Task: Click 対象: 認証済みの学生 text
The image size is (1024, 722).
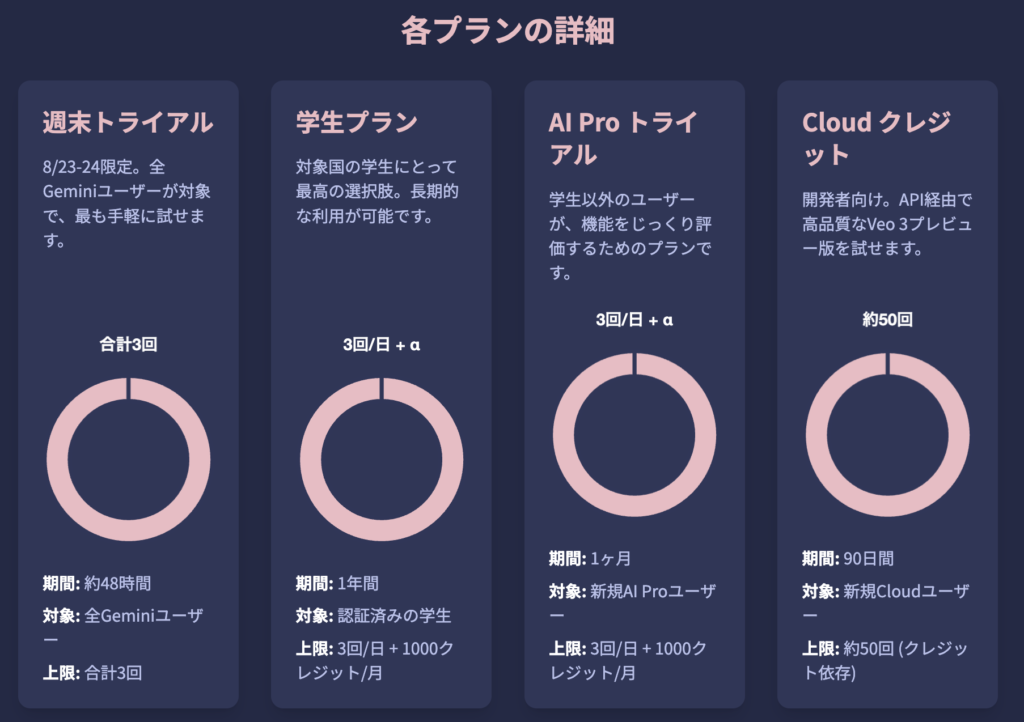Action: (374, 616)
